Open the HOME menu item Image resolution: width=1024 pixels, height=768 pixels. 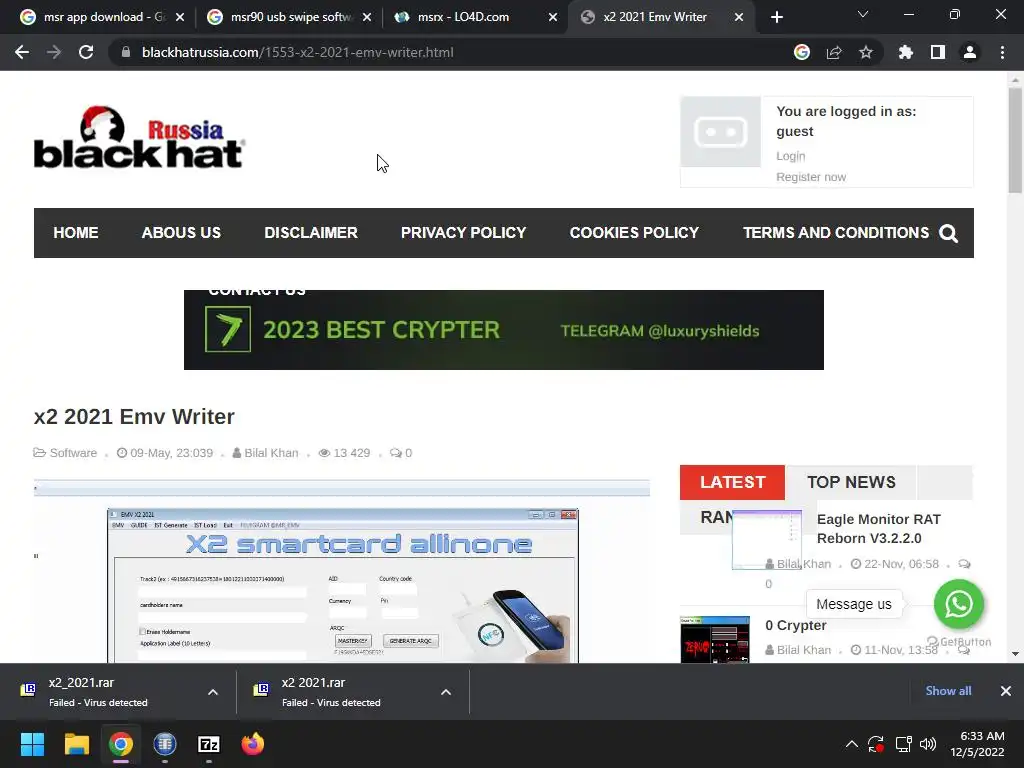pos(76,233)
